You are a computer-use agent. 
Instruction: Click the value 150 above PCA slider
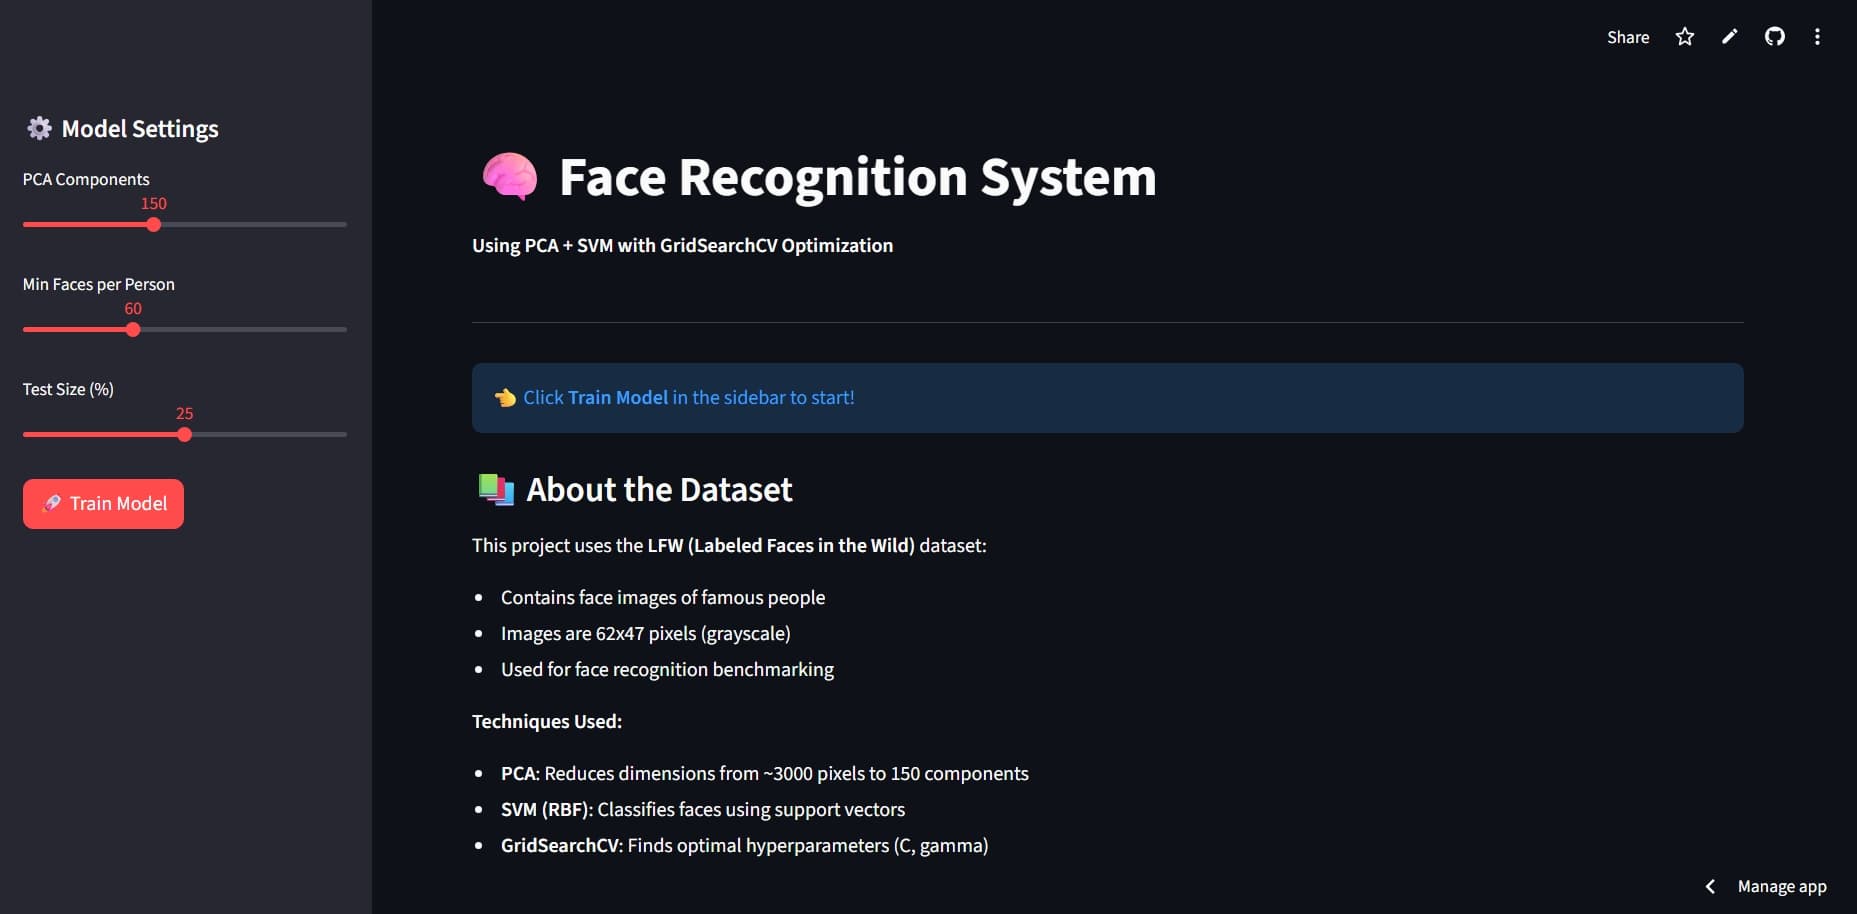[x=152, y=203]
